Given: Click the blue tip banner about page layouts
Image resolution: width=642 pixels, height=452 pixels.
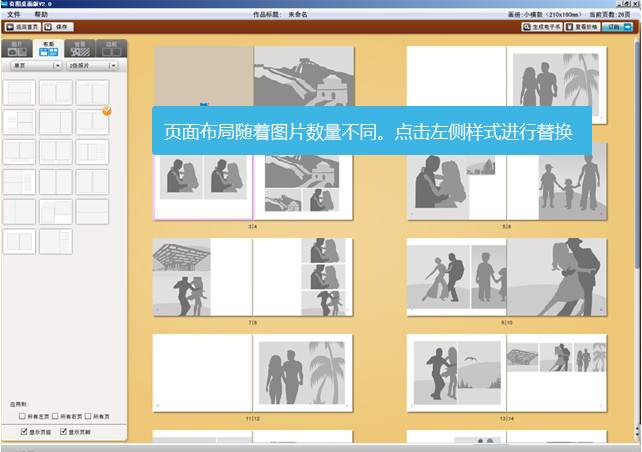Looking at the screenshot, I should [x=372, y=131].
